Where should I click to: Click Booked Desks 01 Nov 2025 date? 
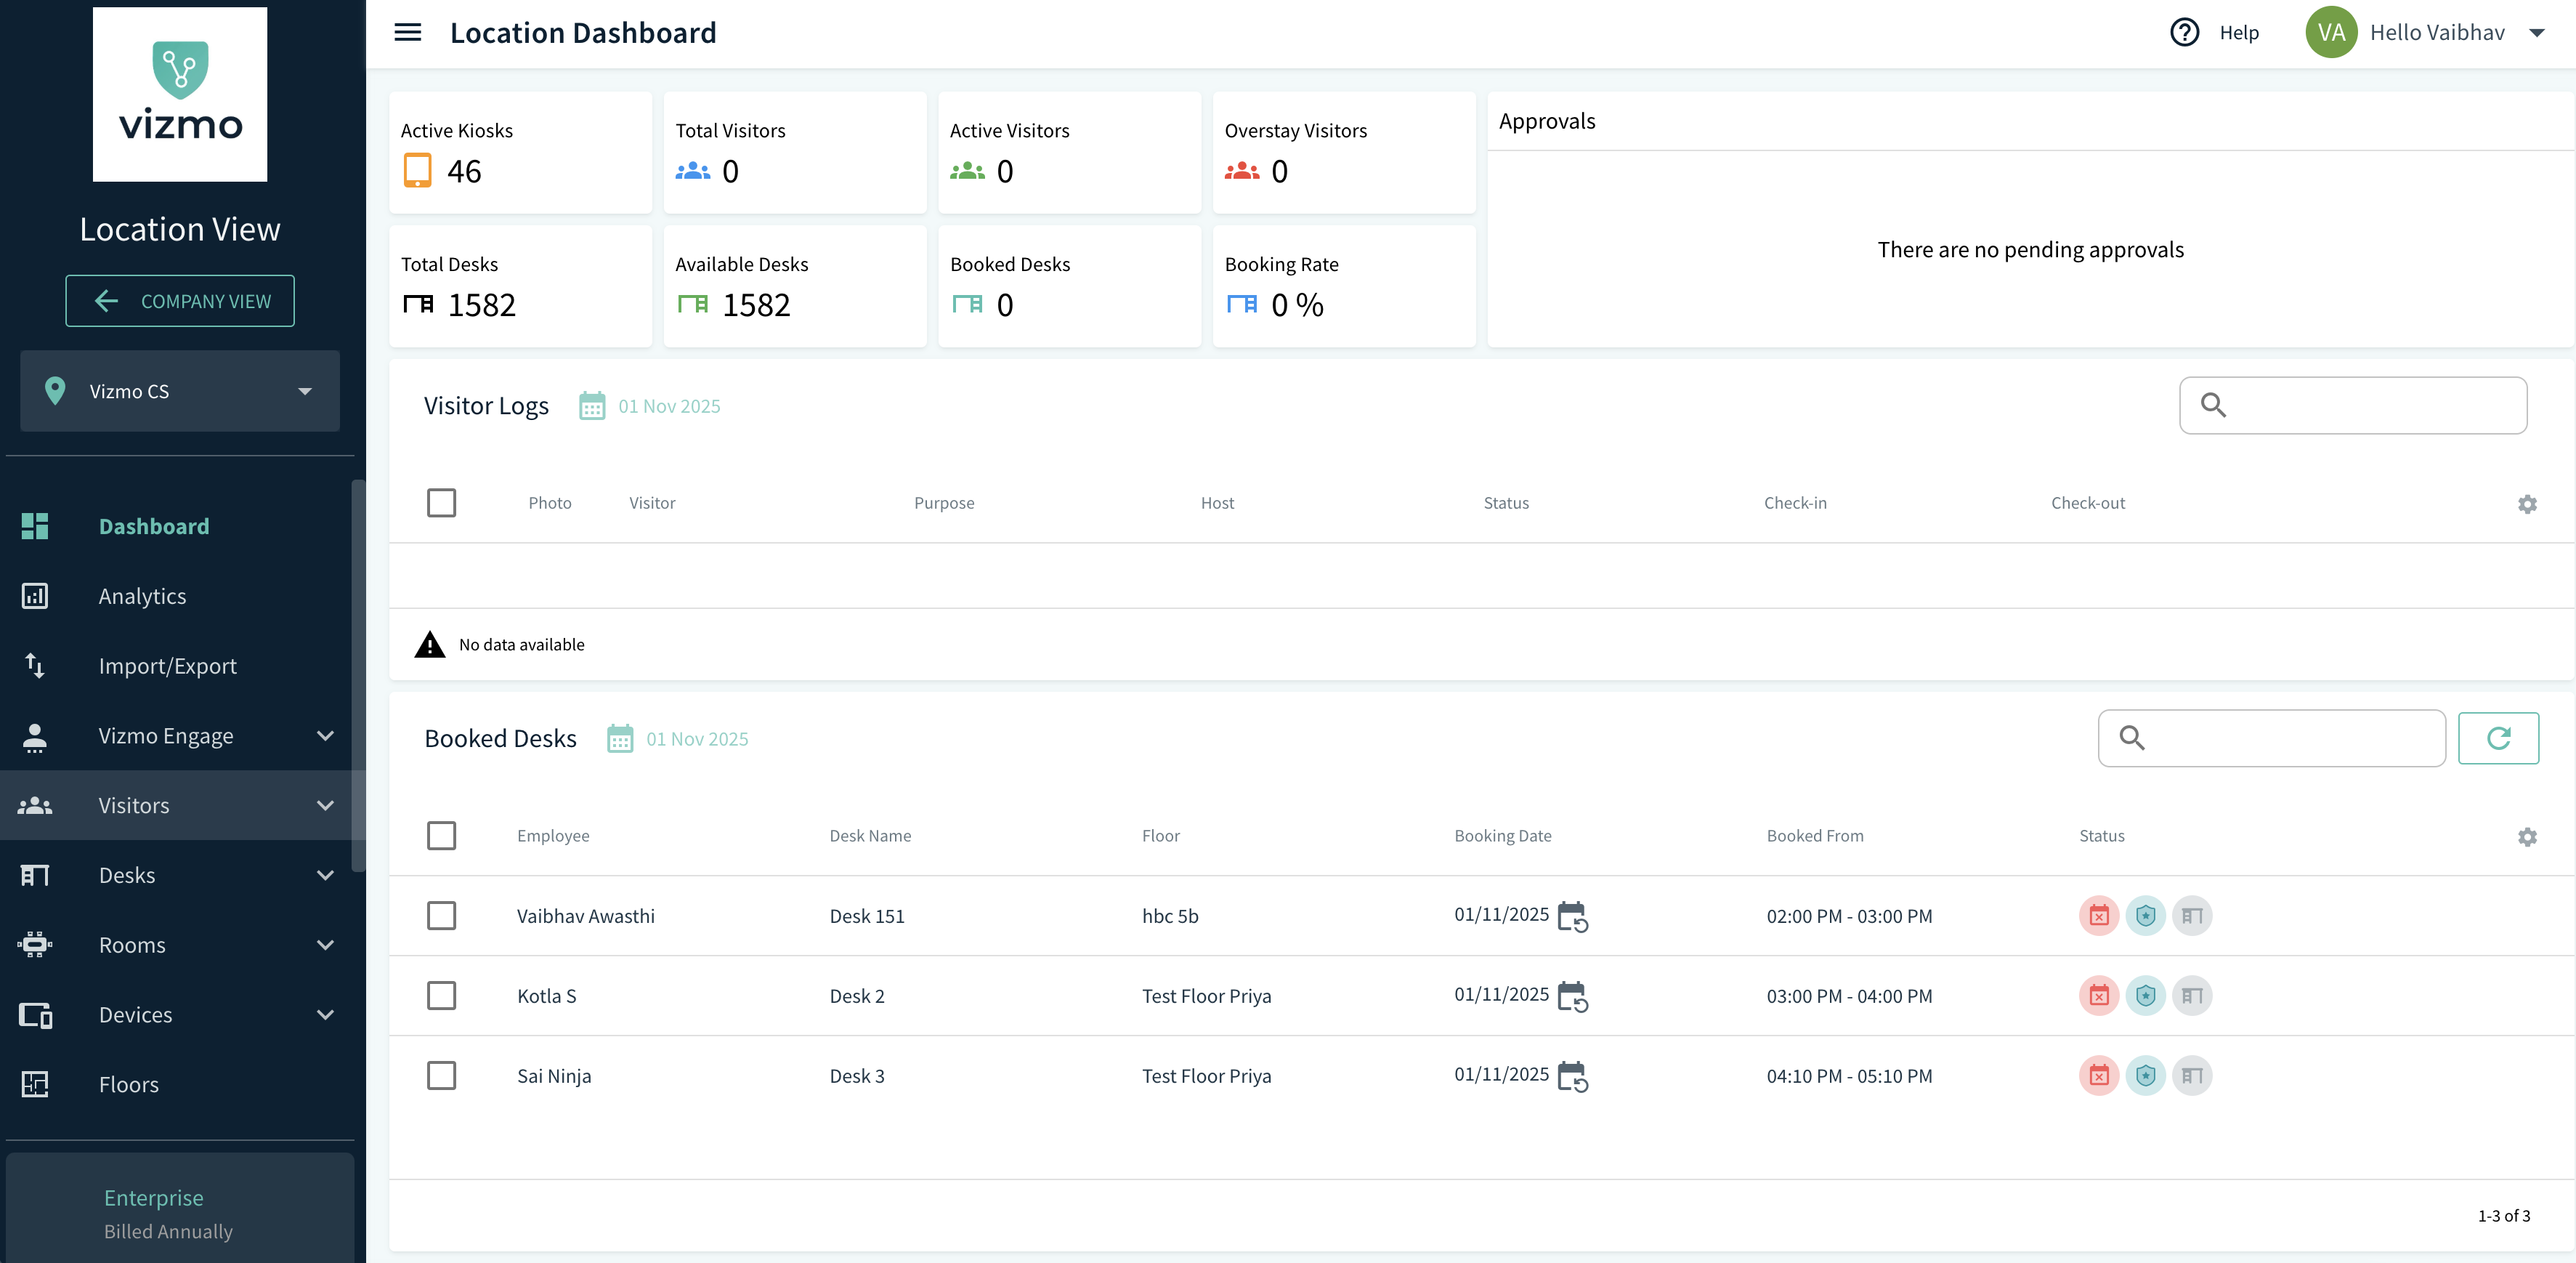(x=697, y=739)
